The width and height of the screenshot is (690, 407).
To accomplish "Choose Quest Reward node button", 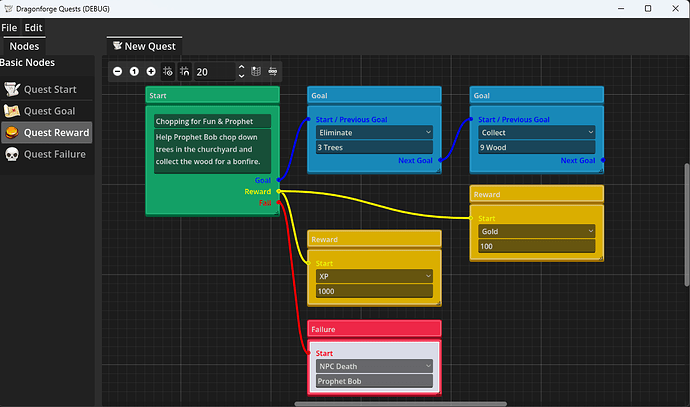I will (47, 132).
